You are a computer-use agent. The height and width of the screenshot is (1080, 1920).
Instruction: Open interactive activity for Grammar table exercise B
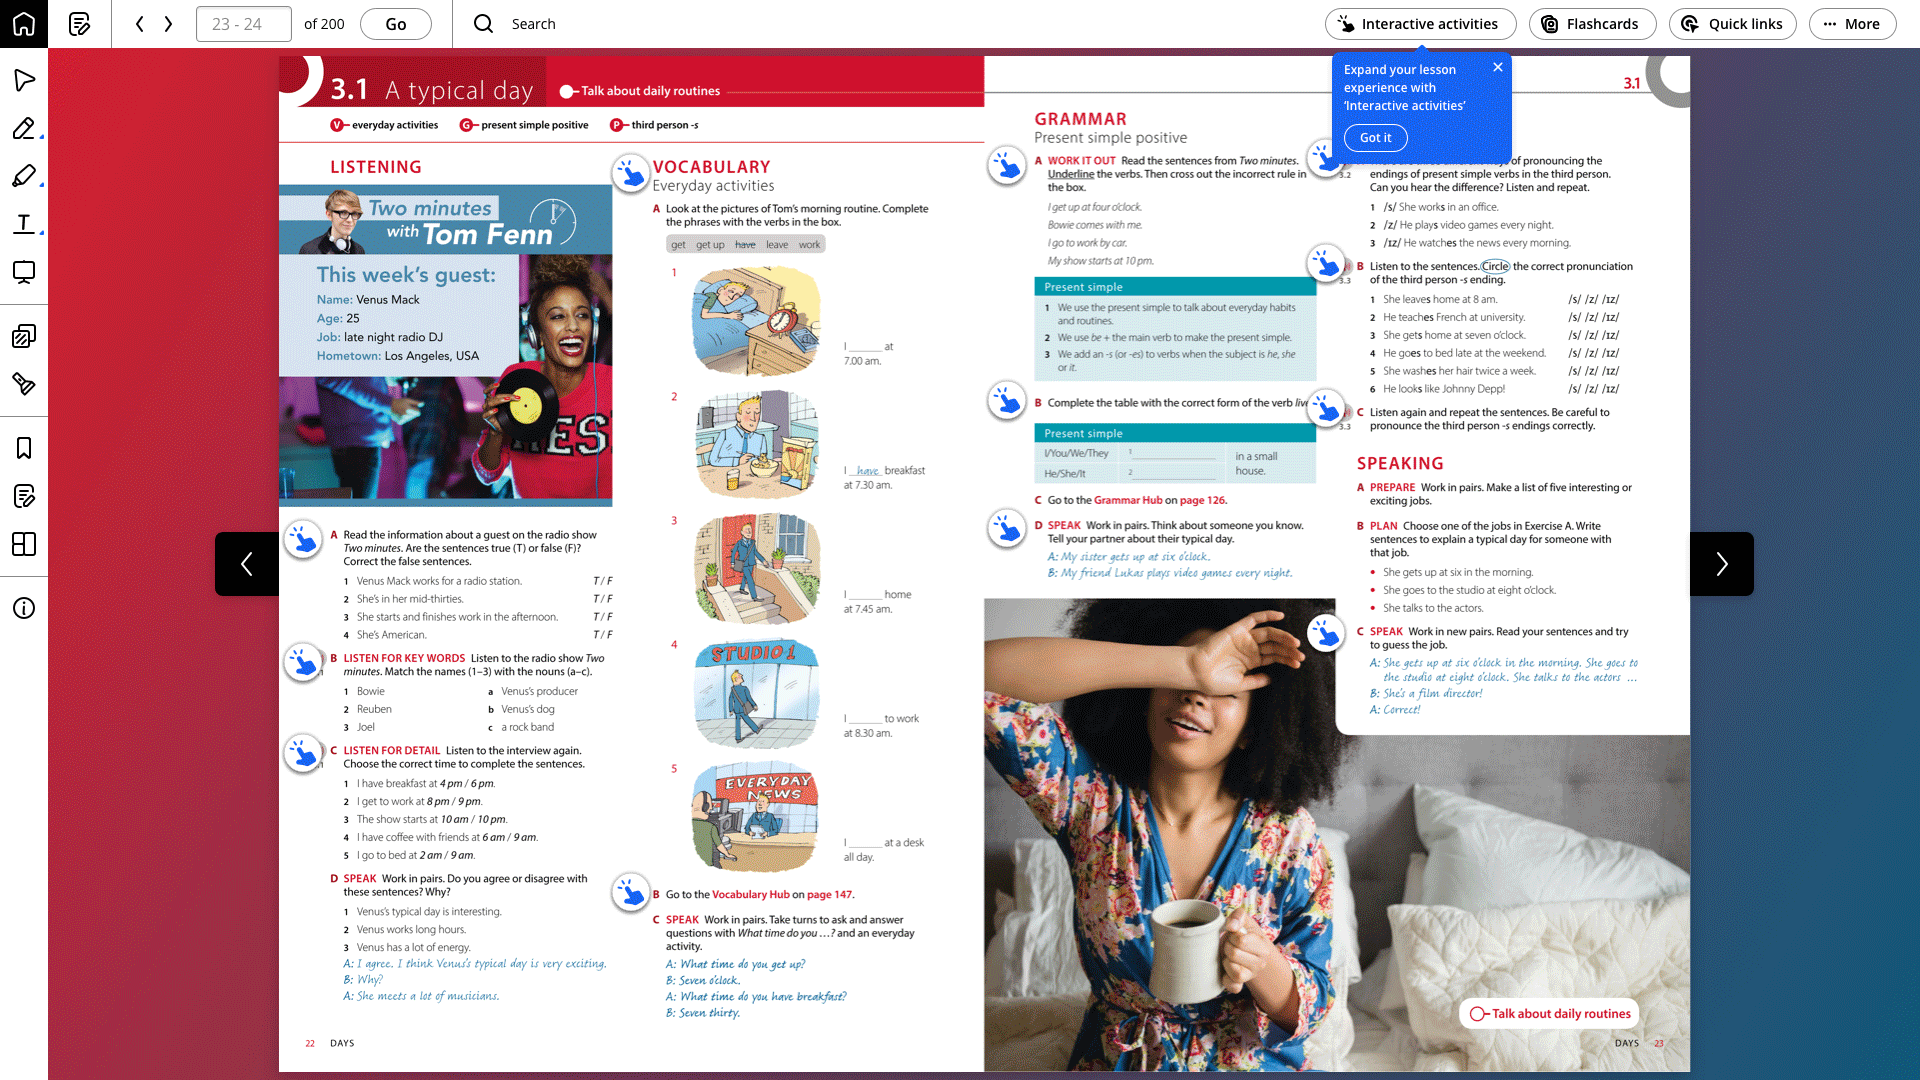click(1007, 400)
